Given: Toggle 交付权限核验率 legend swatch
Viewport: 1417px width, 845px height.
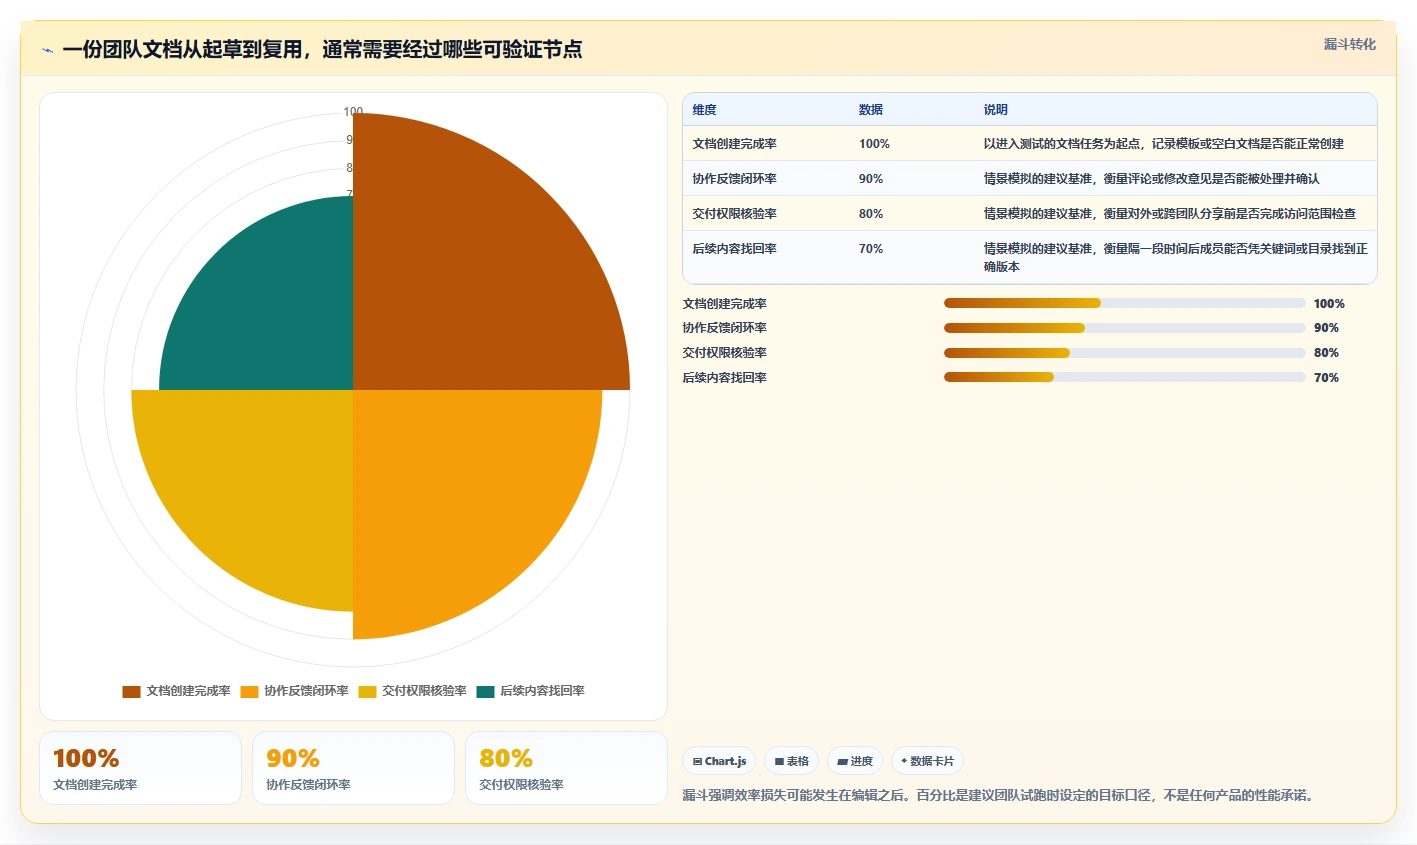Looking at the screenshot, I should [367, 691].
